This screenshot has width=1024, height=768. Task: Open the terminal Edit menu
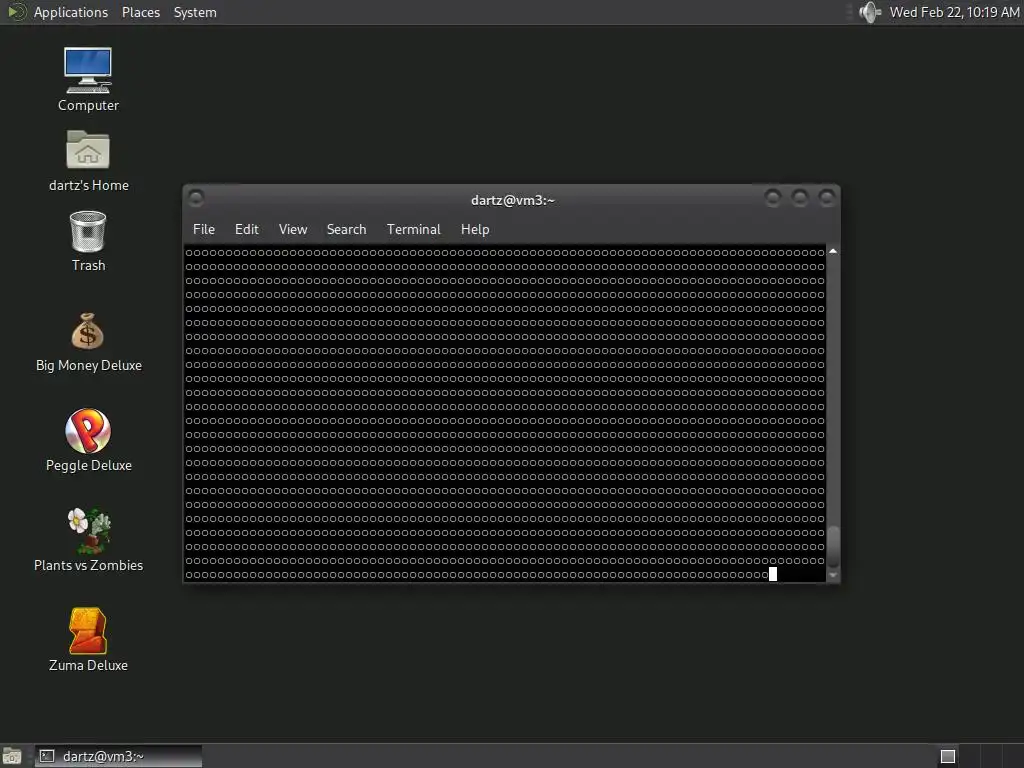pyautogui.click(x=247, y=229)
